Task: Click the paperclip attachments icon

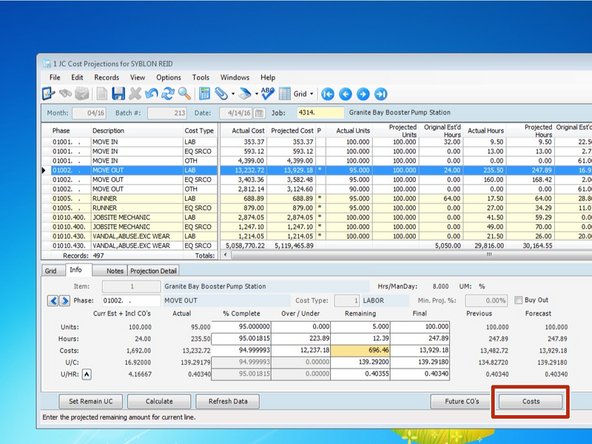Action: pyautogui.click(x=221, y=94)
